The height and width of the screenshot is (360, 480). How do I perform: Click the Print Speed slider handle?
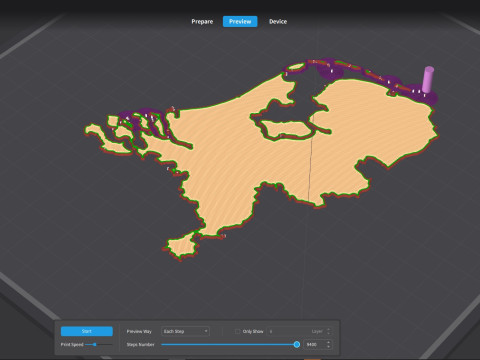pos(95,344)
